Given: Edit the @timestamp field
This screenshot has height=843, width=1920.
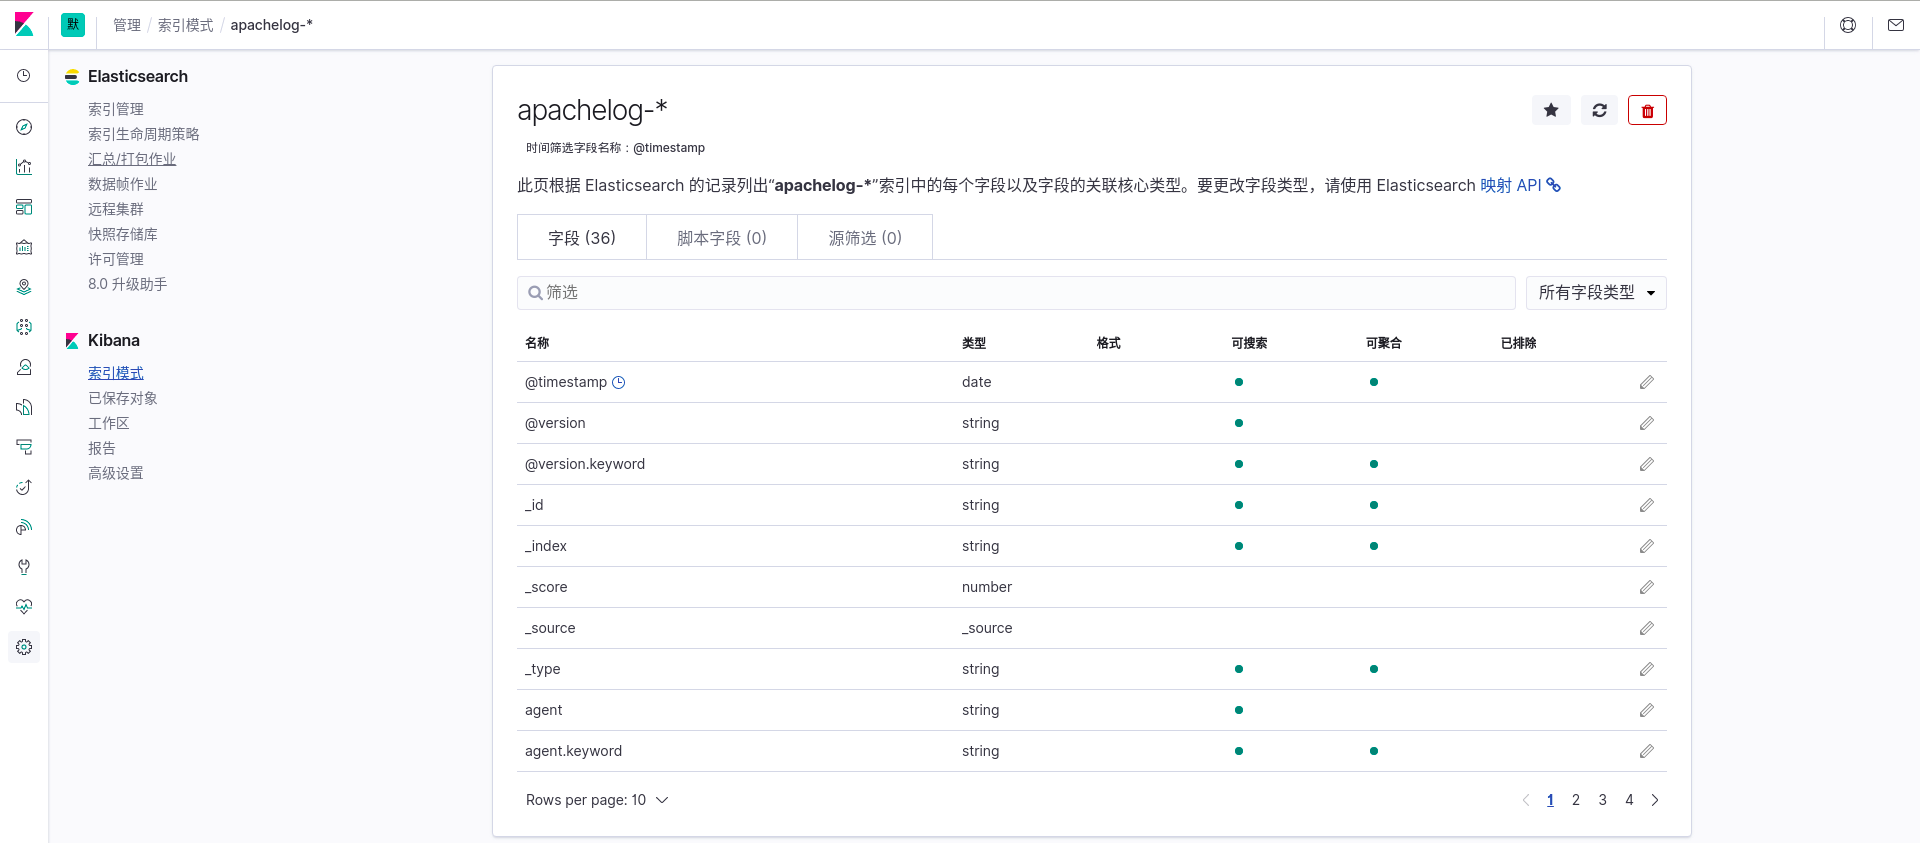Looking at the screenshot, I should pyautogui.click(x=1647, y=382).
